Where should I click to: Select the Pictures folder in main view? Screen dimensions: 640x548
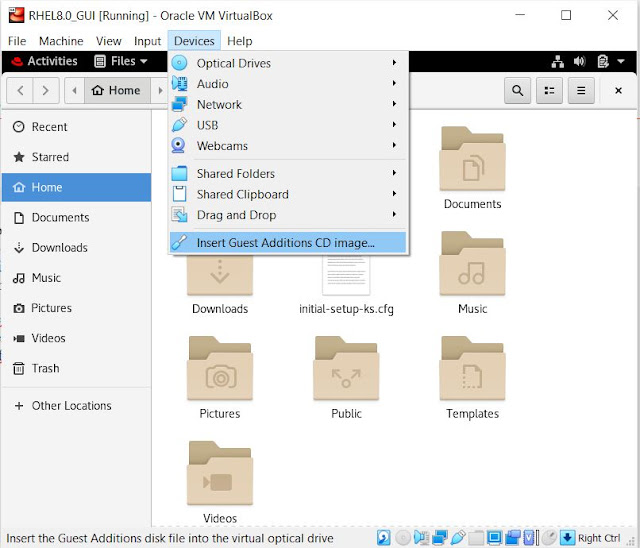pyautogui.click(x=220, y=368)
